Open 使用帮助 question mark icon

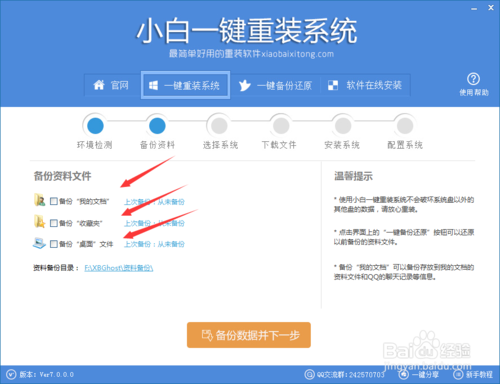[x=473, y=79]
